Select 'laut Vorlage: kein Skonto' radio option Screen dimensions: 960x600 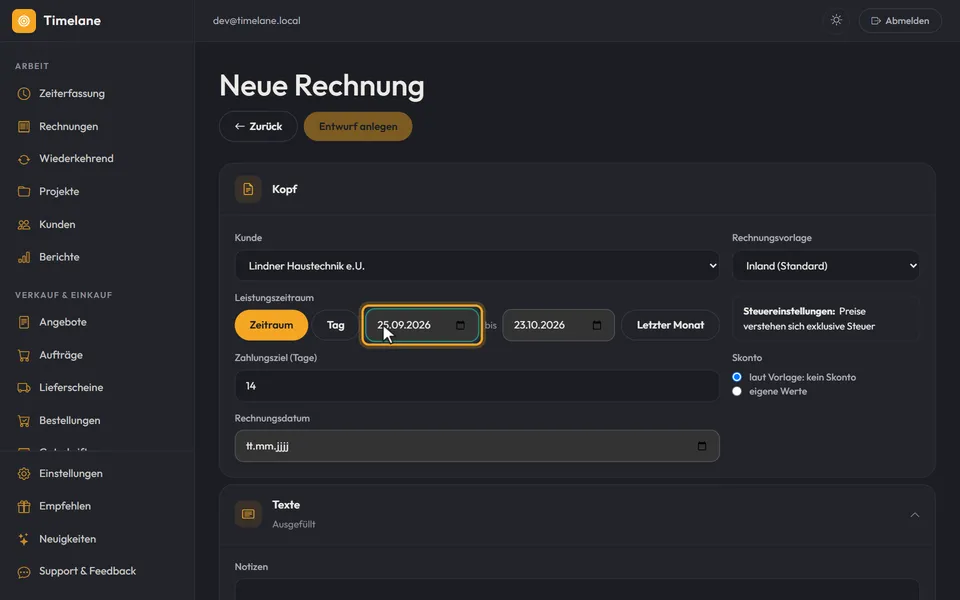(737, 377)
